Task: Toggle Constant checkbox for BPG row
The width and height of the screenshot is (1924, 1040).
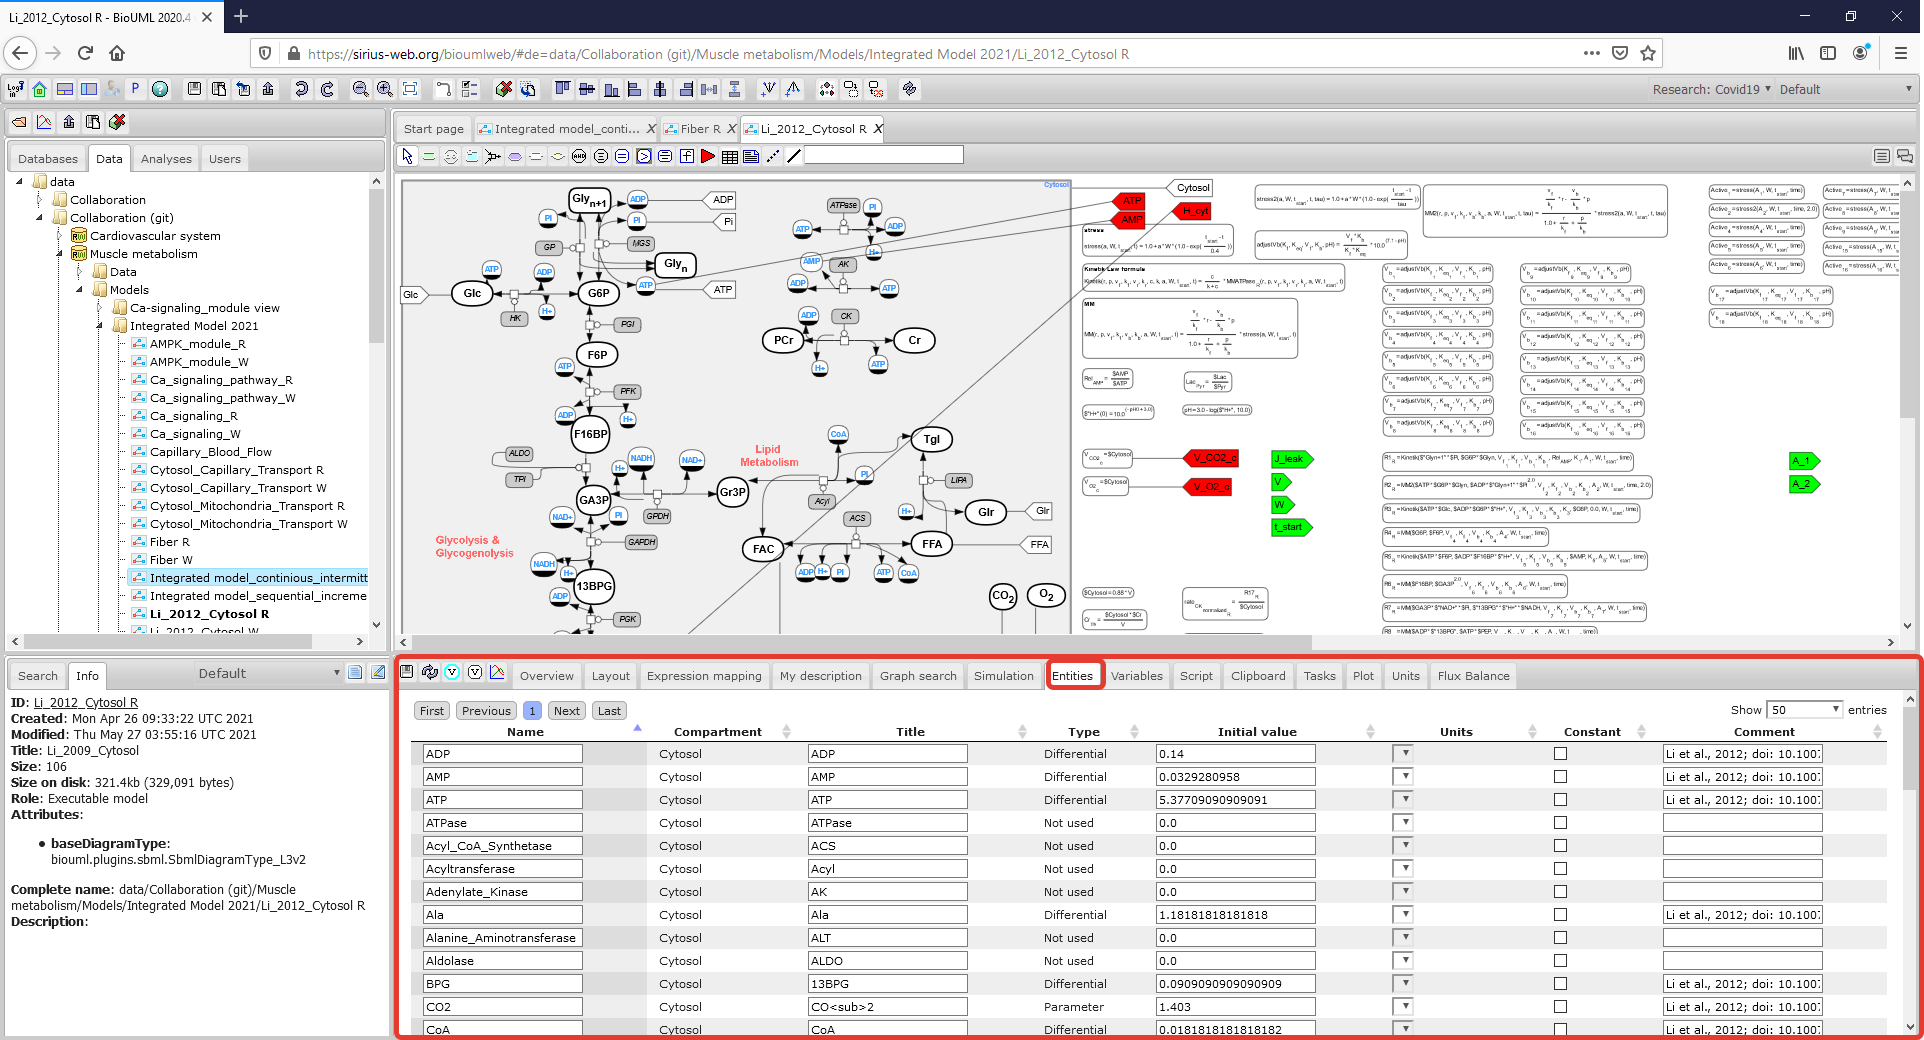Action: [x=1560, y=984]
